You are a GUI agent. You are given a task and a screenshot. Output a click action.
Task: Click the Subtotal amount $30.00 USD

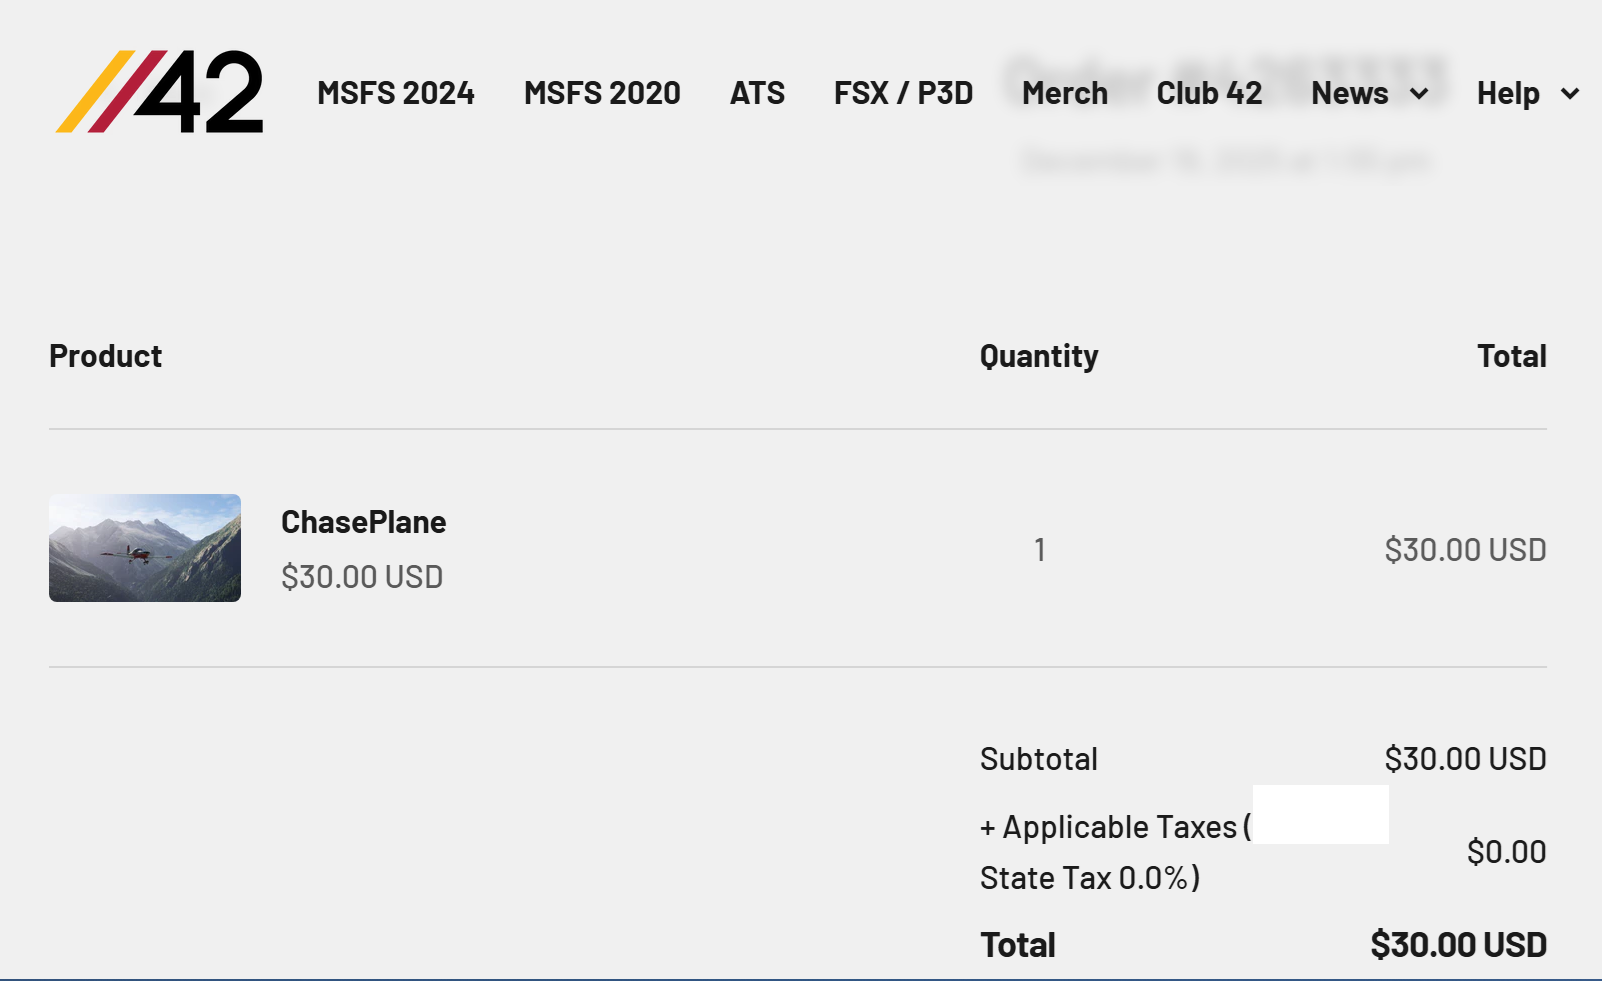(x=1465, y=759)
